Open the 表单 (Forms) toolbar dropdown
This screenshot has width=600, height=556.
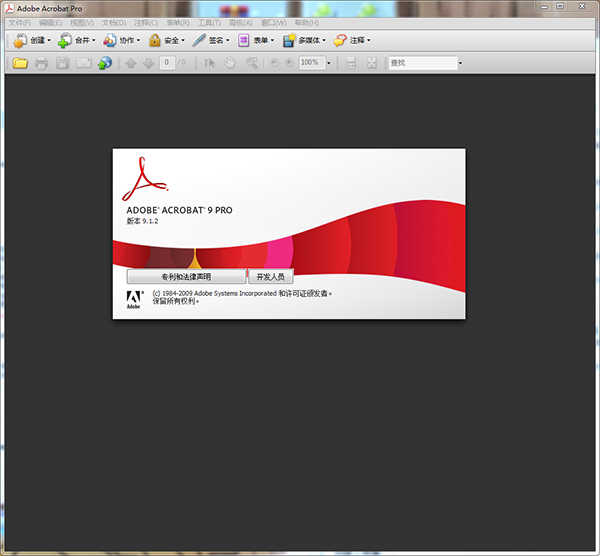click(256, 40)
